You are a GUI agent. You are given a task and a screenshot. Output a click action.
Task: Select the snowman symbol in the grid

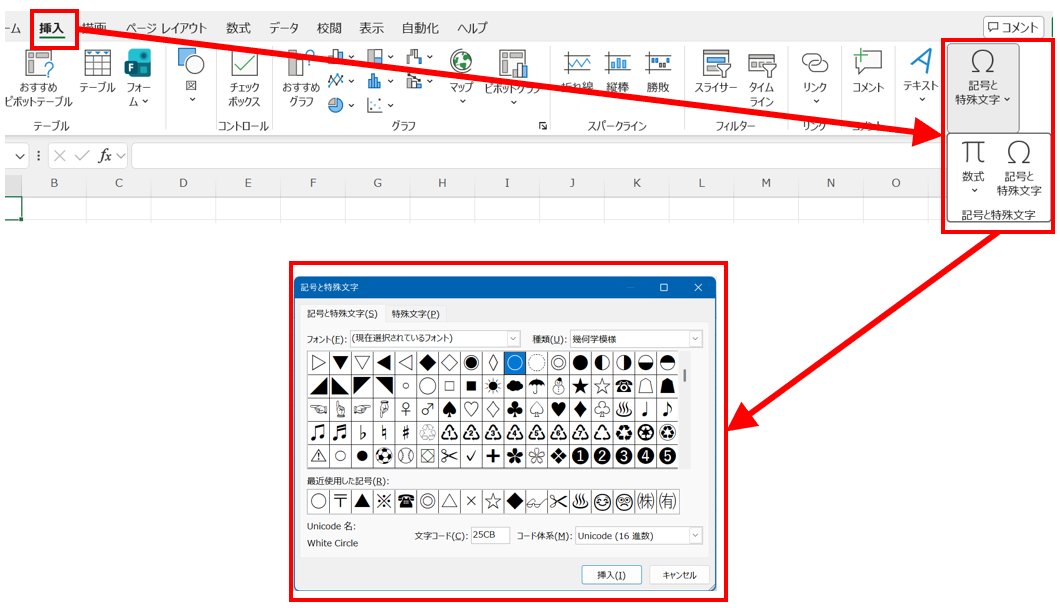557,386
